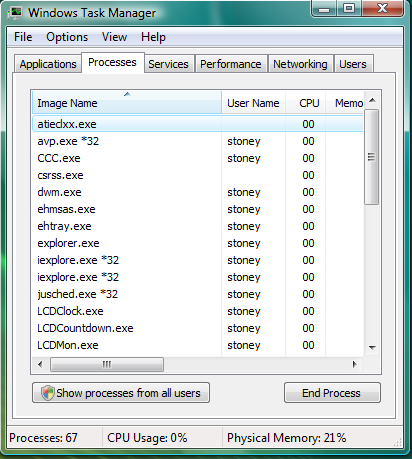
Task: Sort by the Memory column header
Action: (x=345, y=103)
